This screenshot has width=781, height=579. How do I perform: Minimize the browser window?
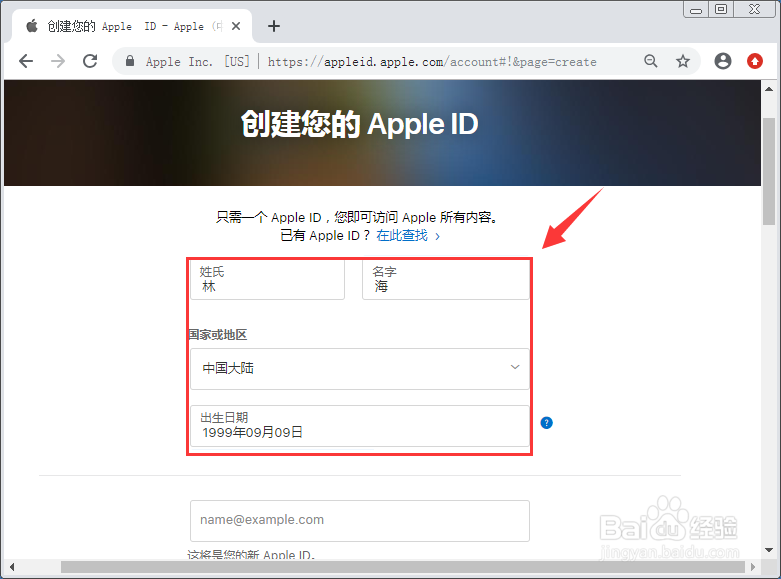(696, 10)
